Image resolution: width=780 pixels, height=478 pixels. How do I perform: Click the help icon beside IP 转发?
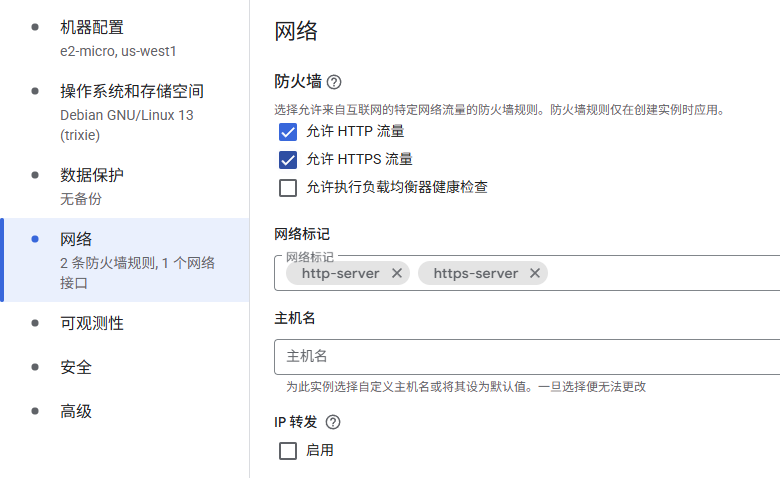tap(333, 422)
